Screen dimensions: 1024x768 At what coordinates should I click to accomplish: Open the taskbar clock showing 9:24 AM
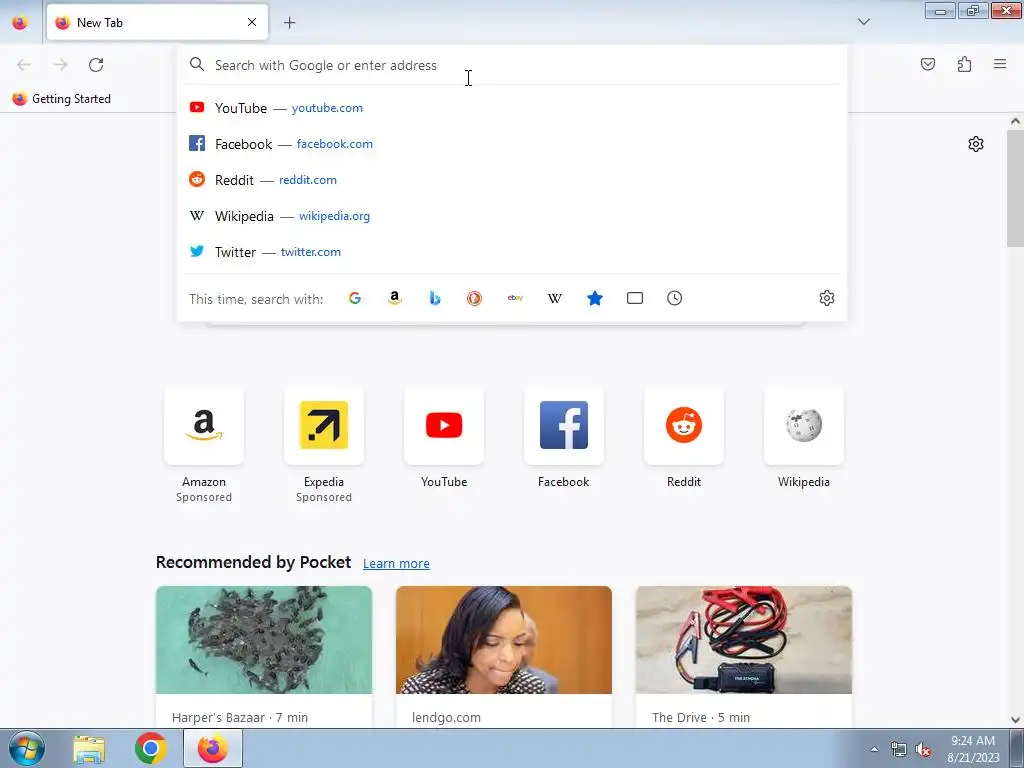[973, 748]
